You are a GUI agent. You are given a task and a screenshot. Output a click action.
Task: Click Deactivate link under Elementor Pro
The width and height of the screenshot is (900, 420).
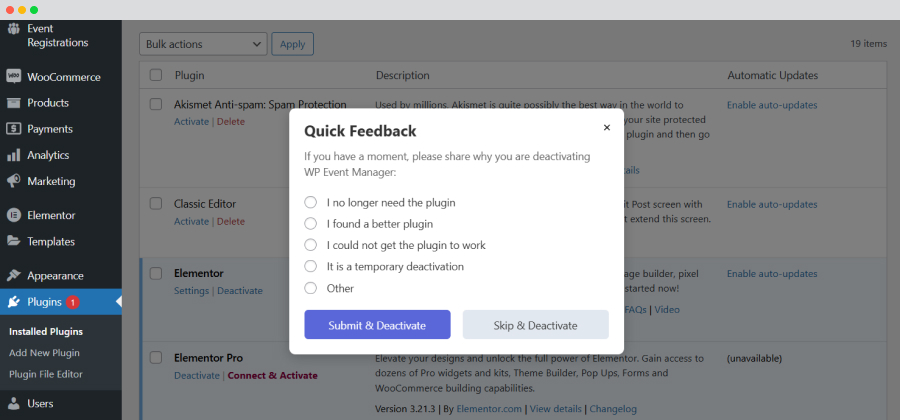click(197, 375)
